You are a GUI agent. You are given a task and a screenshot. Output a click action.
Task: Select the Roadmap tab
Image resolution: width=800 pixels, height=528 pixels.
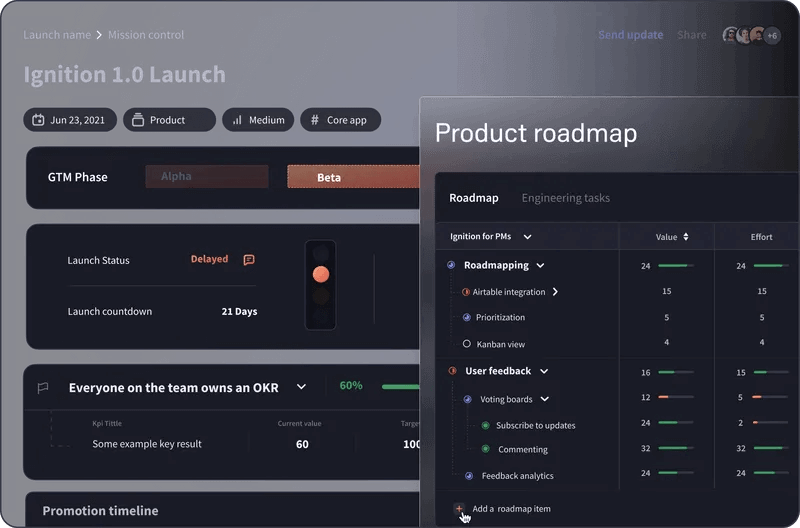pos(473,198)
